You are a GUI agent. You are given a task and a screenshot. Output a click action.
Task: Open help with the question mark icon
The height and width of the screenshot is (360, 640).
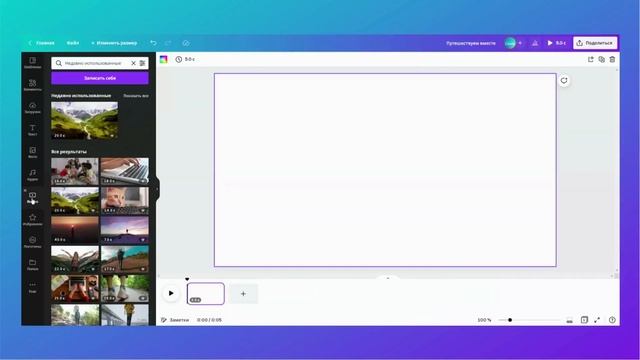point(612,320)
